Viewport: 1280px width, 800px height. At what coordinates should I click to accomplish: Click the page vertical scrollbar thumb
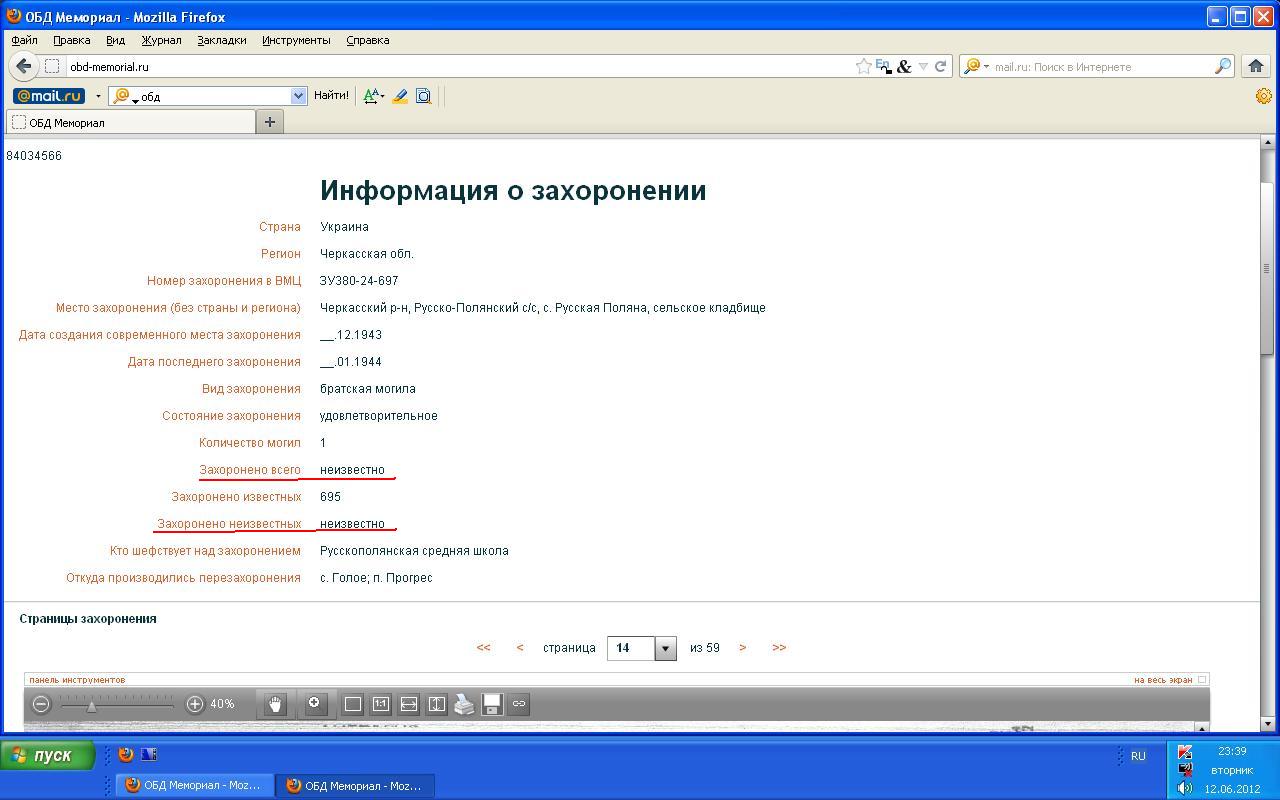point(1267,268)
